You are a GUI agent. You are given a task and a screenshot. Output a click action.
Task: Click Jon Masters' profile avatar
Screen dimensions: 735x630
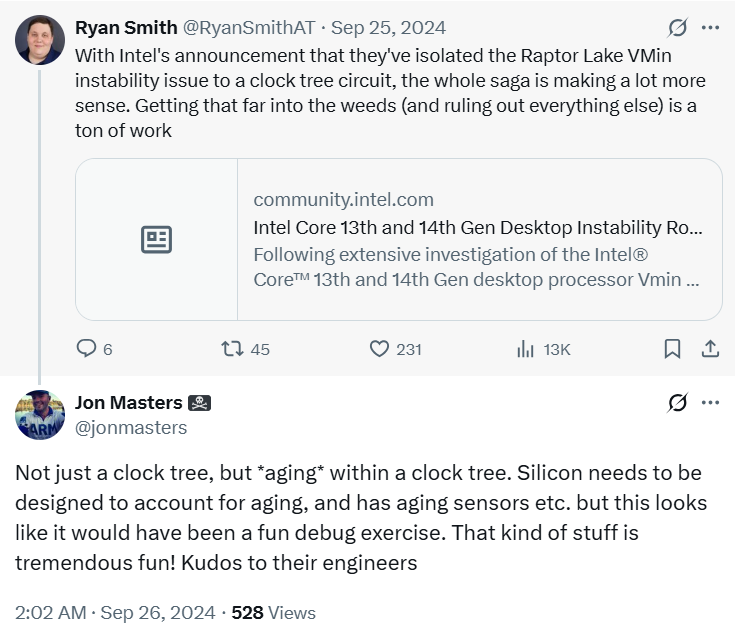click(40, 415)
